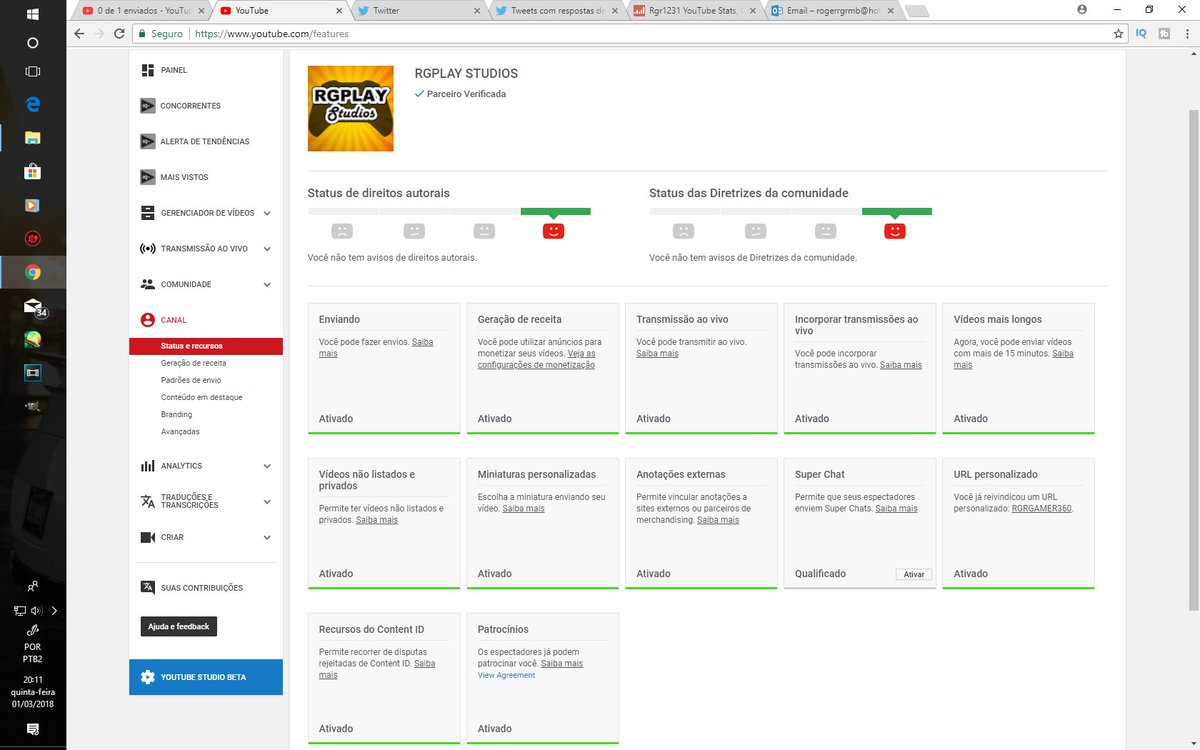The image size is (1200, 750).
Task: Open File Explorer from the taskbar
Action: tap(32, 137)
